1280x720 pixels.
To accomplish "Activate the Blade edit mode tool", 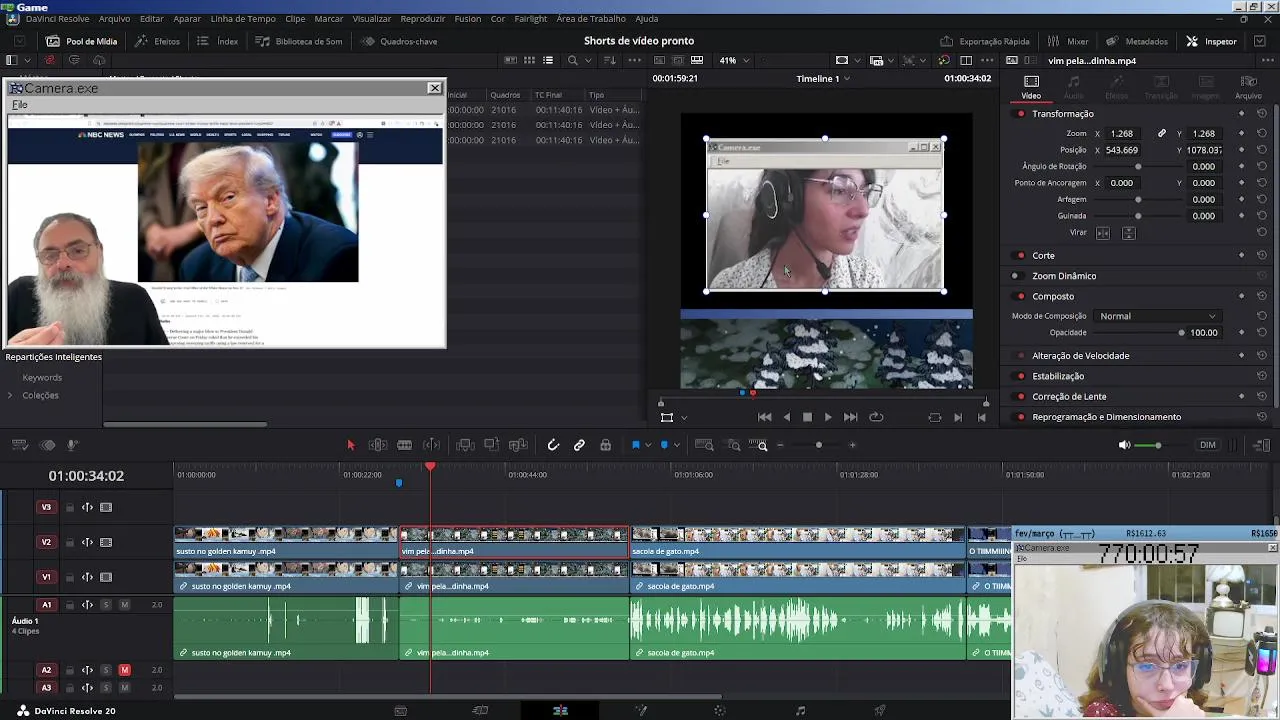I will coord(404,445).
